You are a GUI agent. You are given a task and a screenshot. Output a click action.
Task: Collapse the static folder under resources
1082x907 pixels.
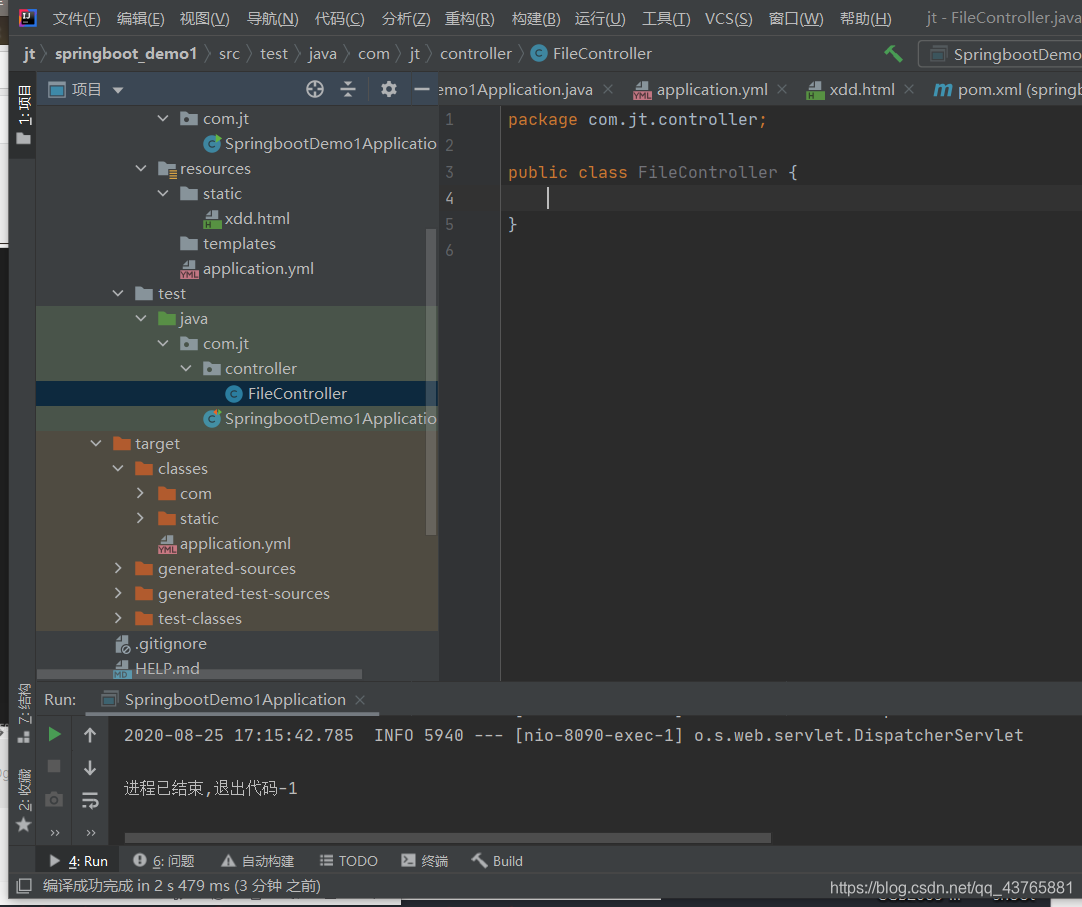(x=164, y=193)
